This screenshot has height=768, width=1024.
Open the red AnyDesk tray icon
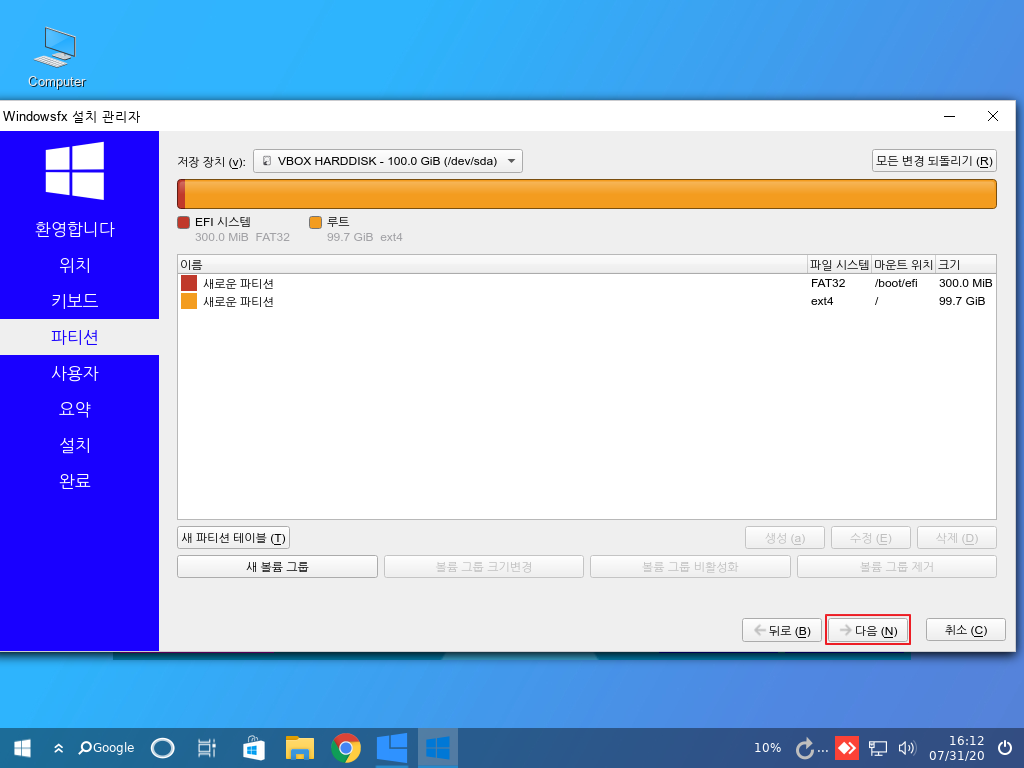847,748
